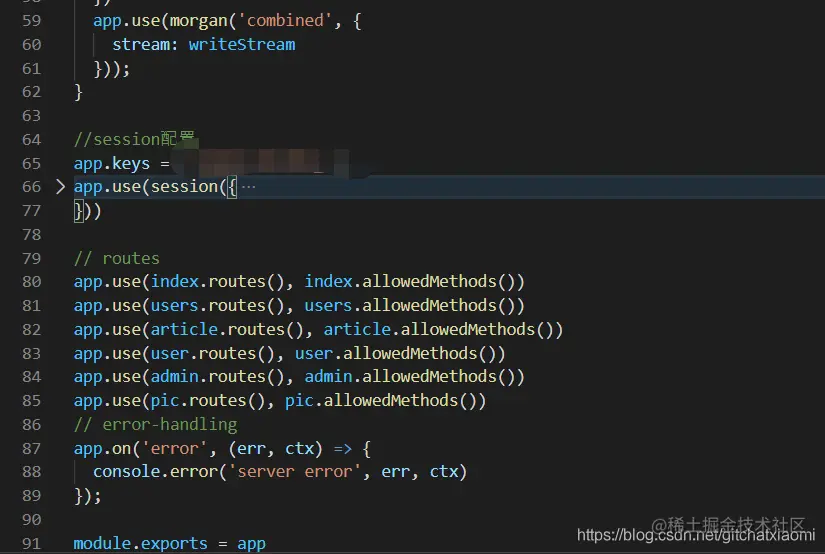Click line number 60 in the gutter

tap(32, 45)
